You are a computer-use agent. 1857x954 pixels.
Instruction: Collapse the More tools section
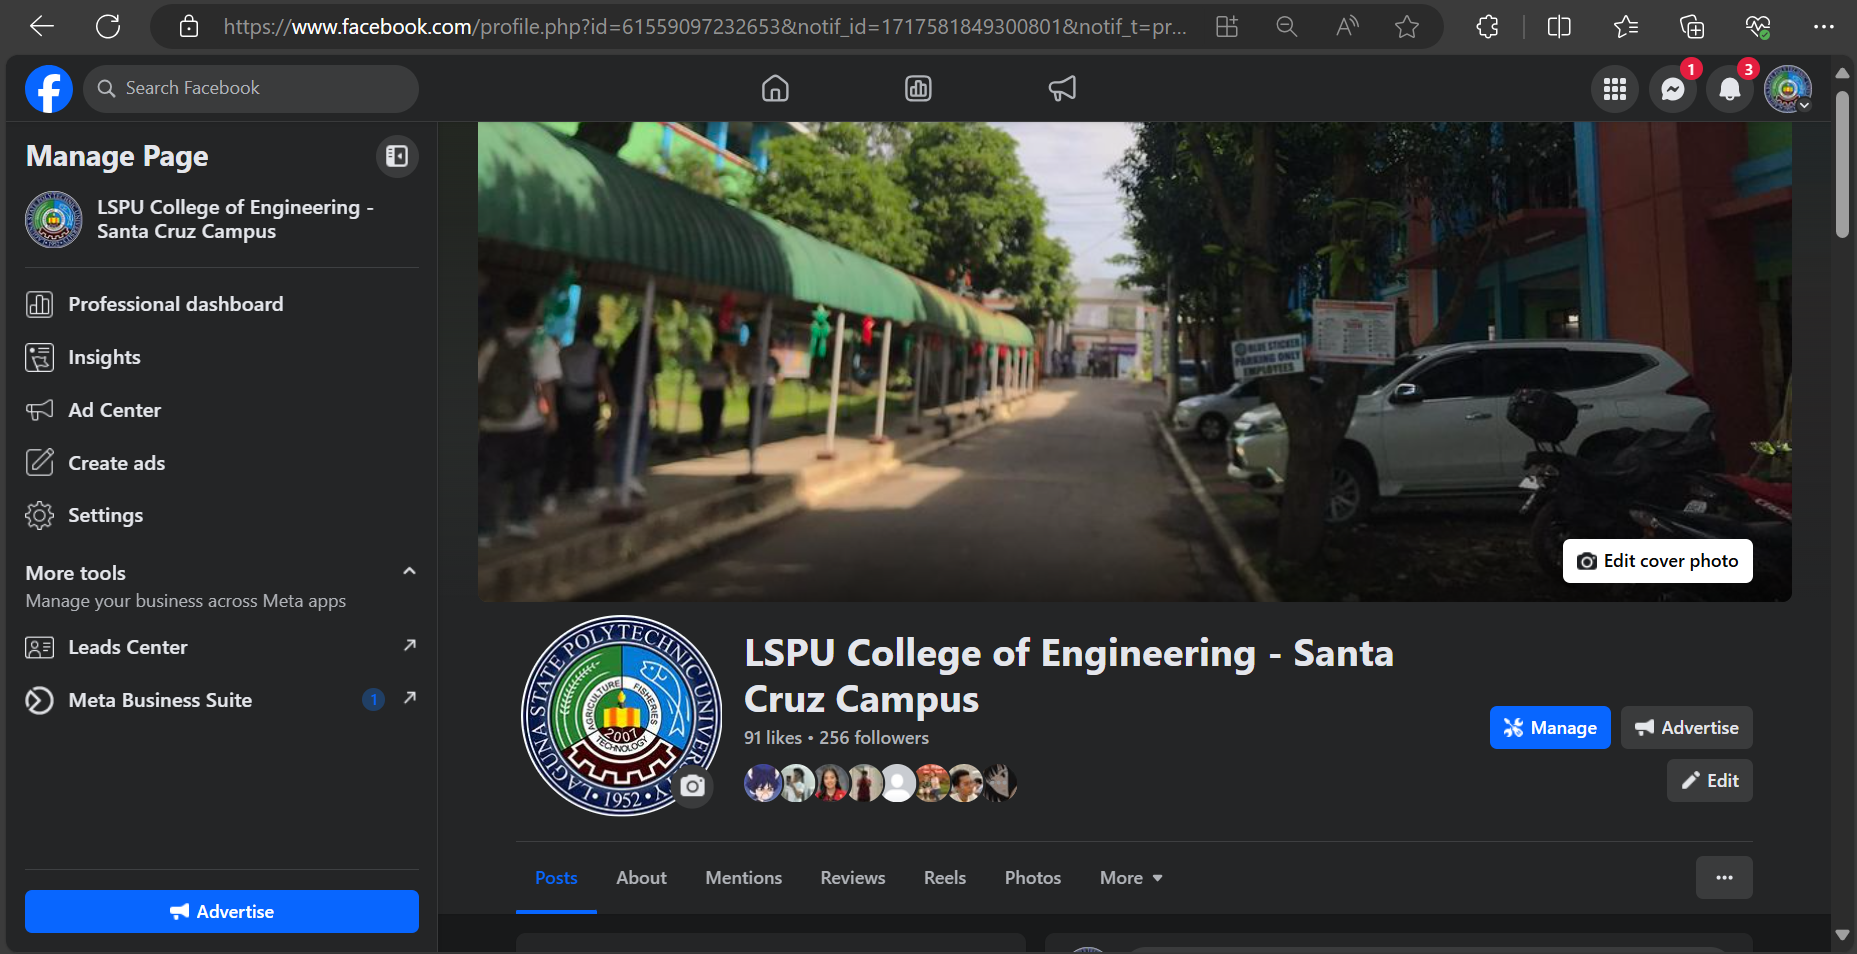(409, 571)
